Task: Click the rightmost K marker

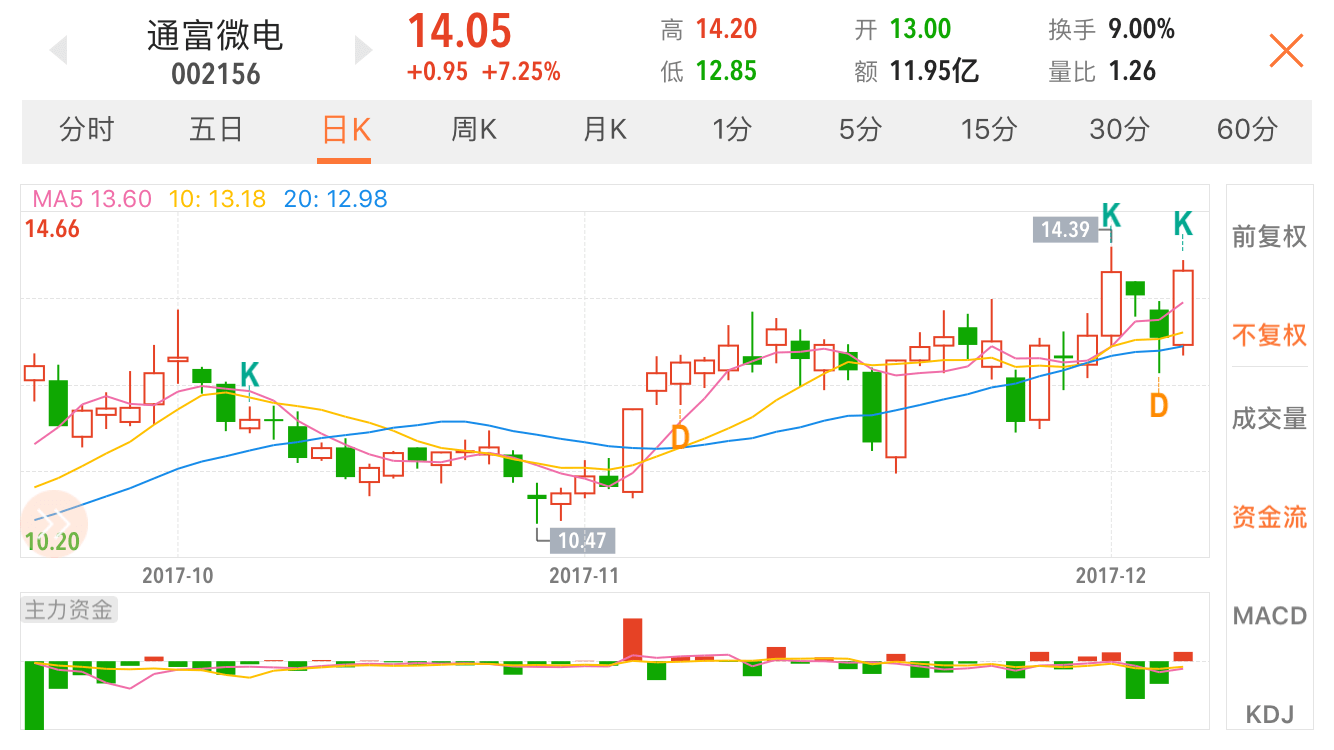Action: click(1183, 223)
